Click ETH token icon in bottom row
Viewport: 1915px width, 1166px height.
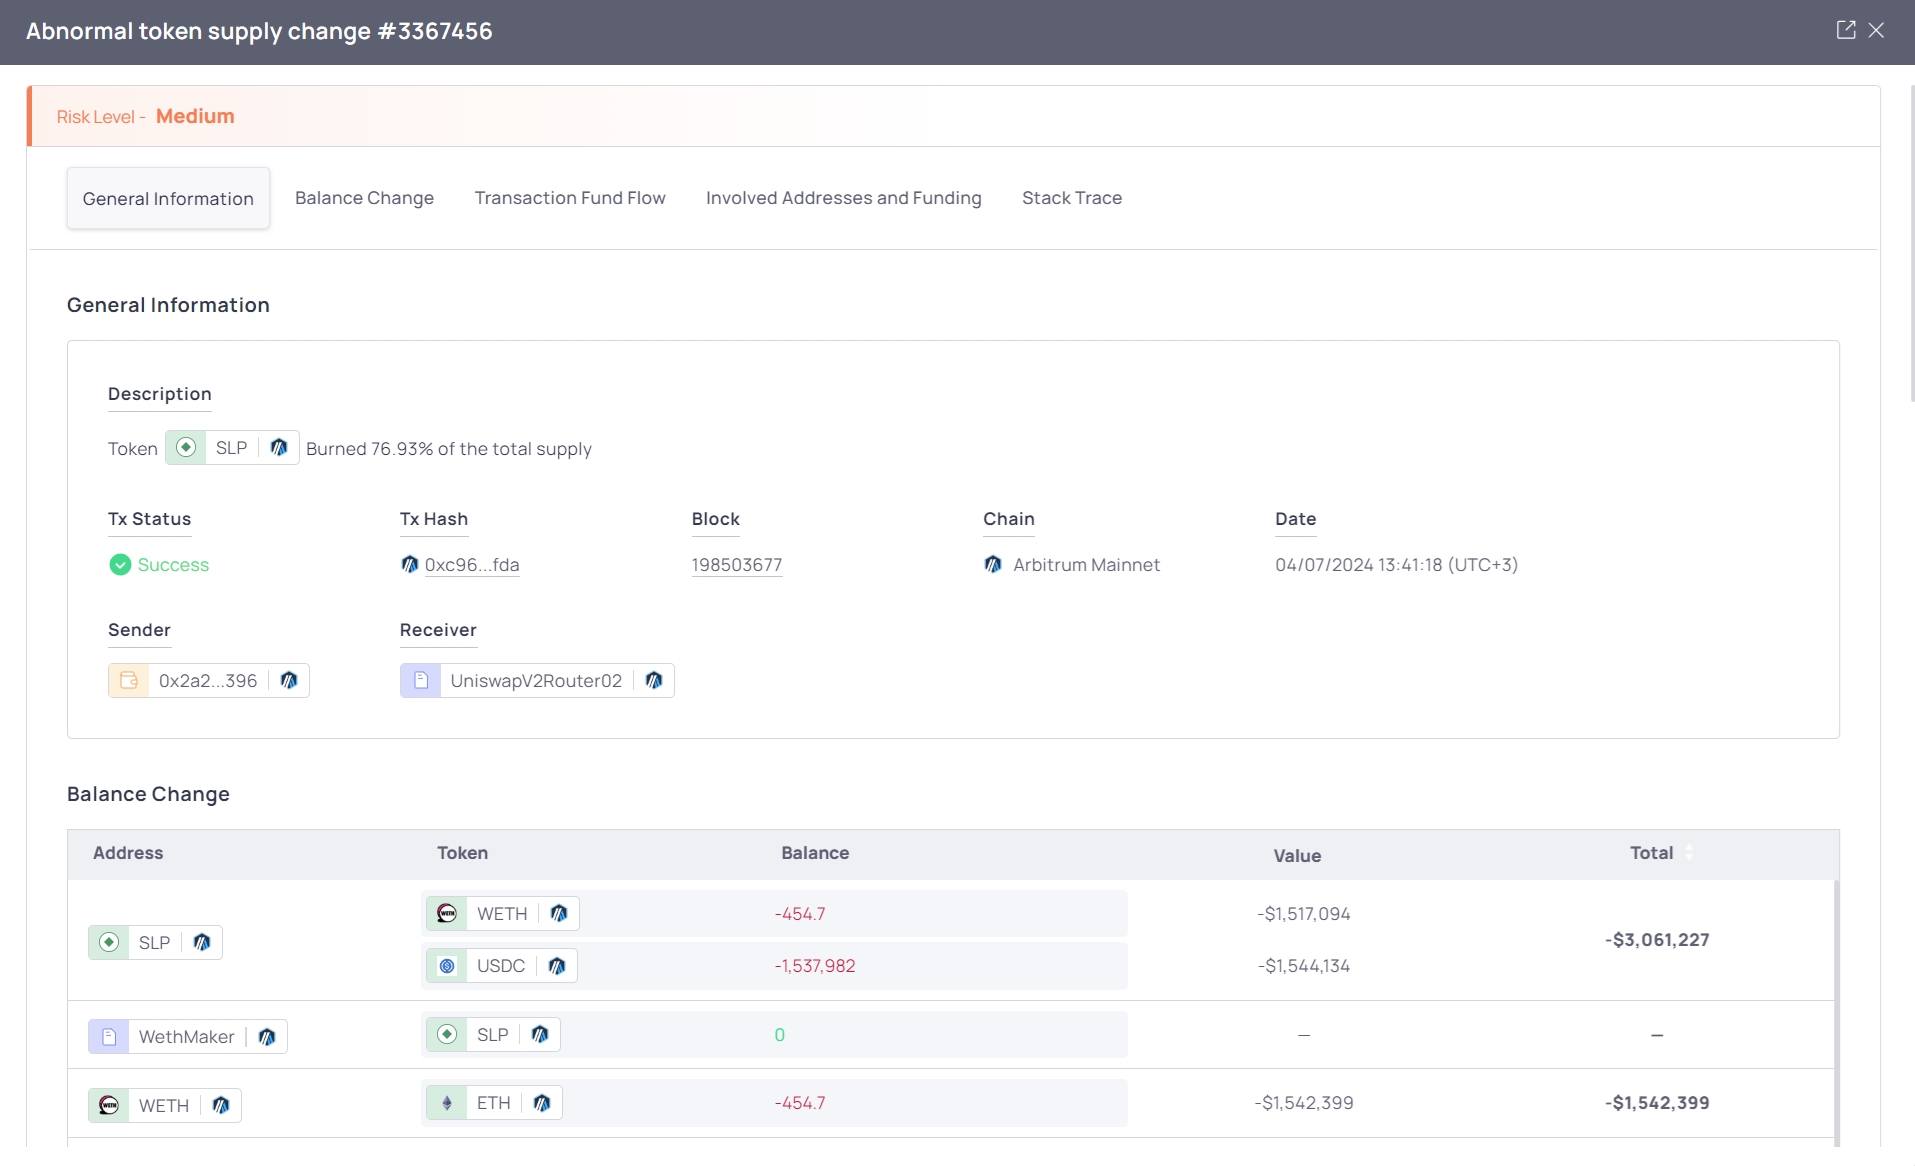[447, 1102]
